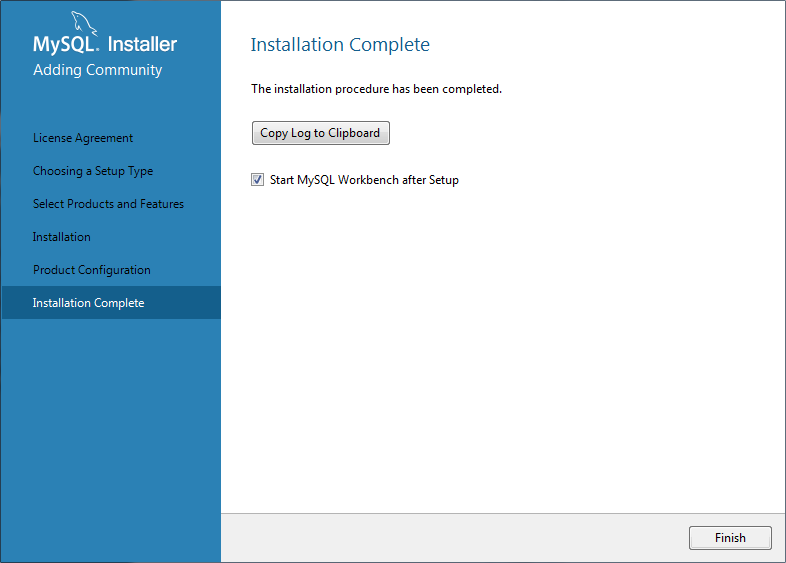Viewport: 786px width, 563px height.
Task: Copy log to clipboard
Action: [x=320, y=133]
